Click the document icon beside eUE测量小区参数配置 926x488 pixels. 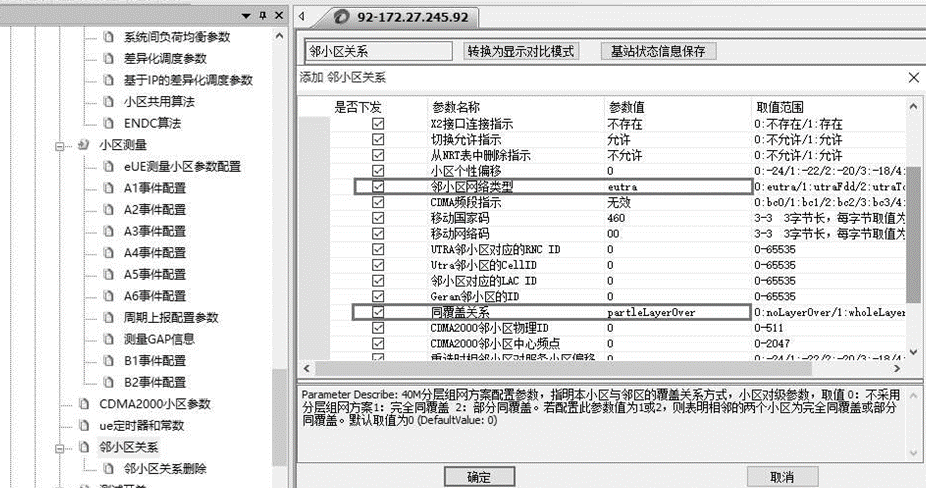108,167
